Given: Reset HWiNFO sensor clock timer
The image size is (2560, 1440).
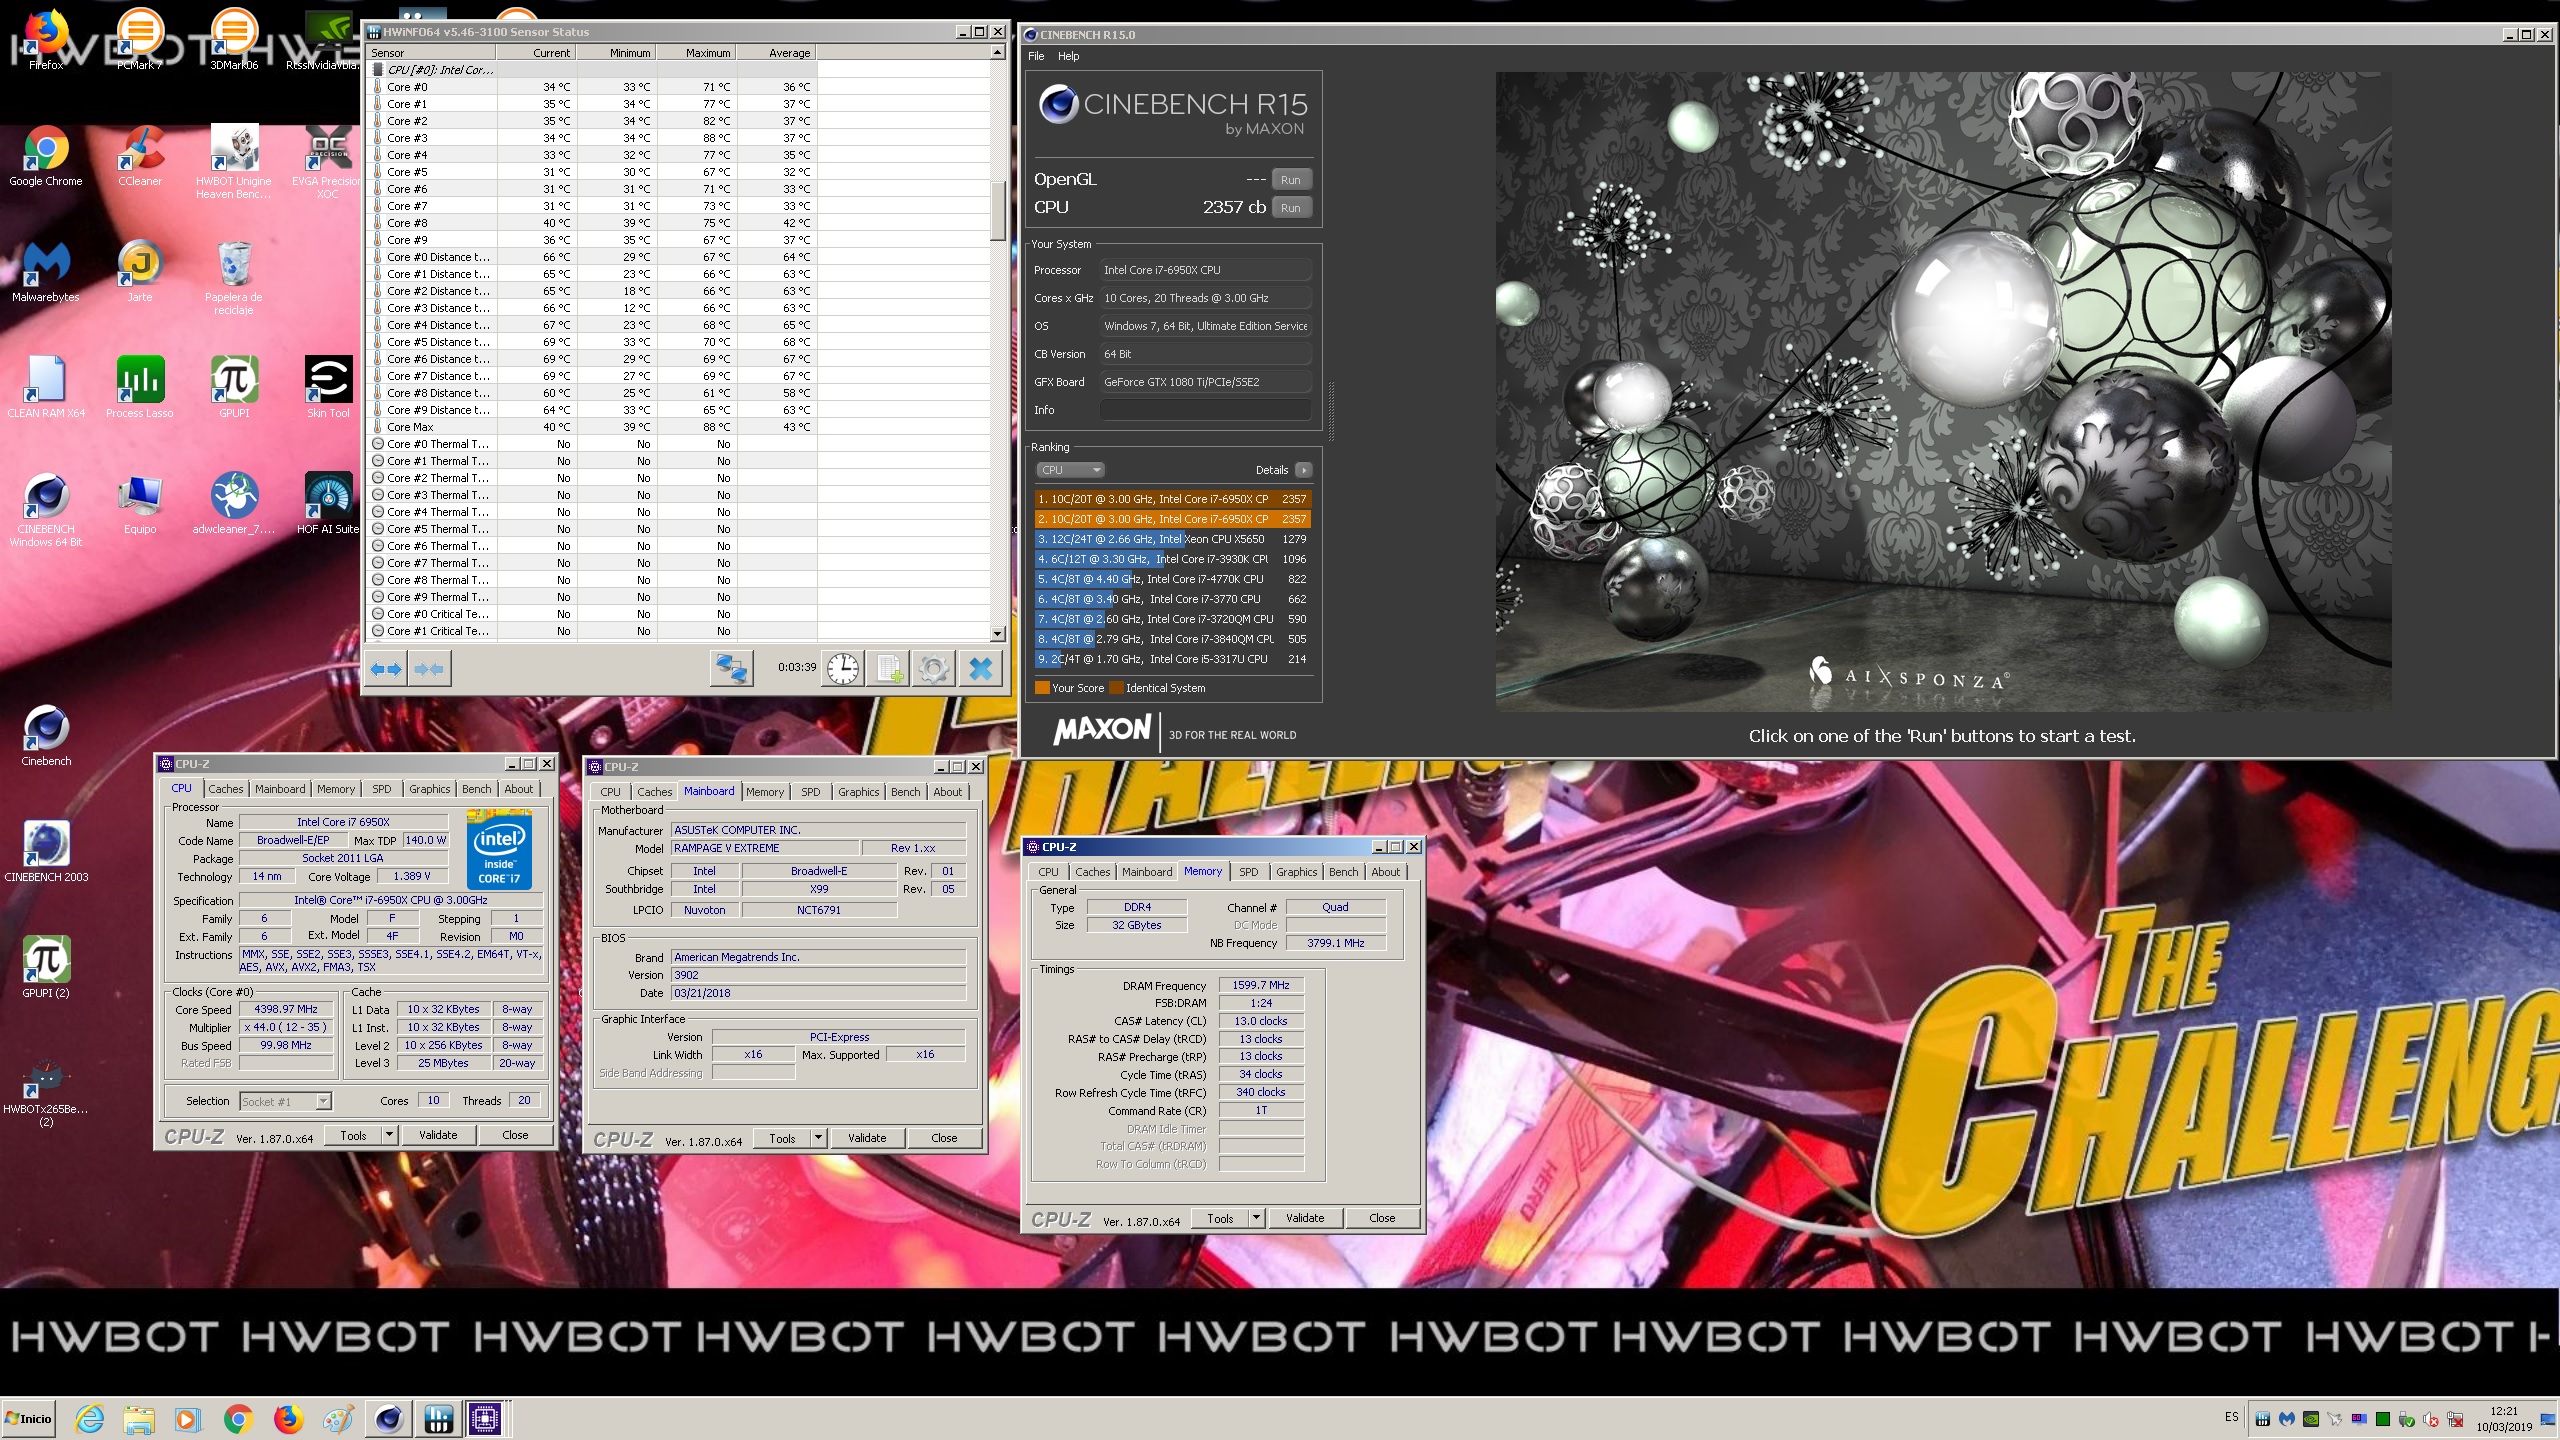Looking at the screenshot, I should (843, 668).
